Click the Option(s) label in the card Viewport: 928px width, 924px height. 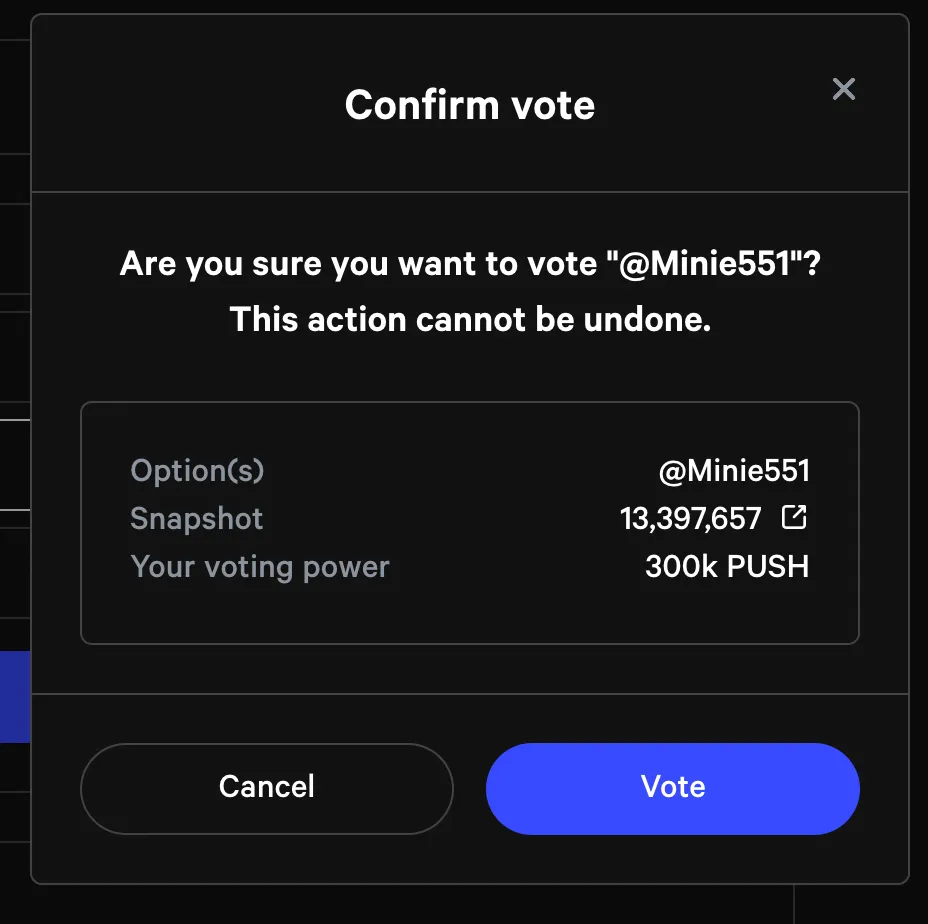pyautogui.click(x=196, y=470)
